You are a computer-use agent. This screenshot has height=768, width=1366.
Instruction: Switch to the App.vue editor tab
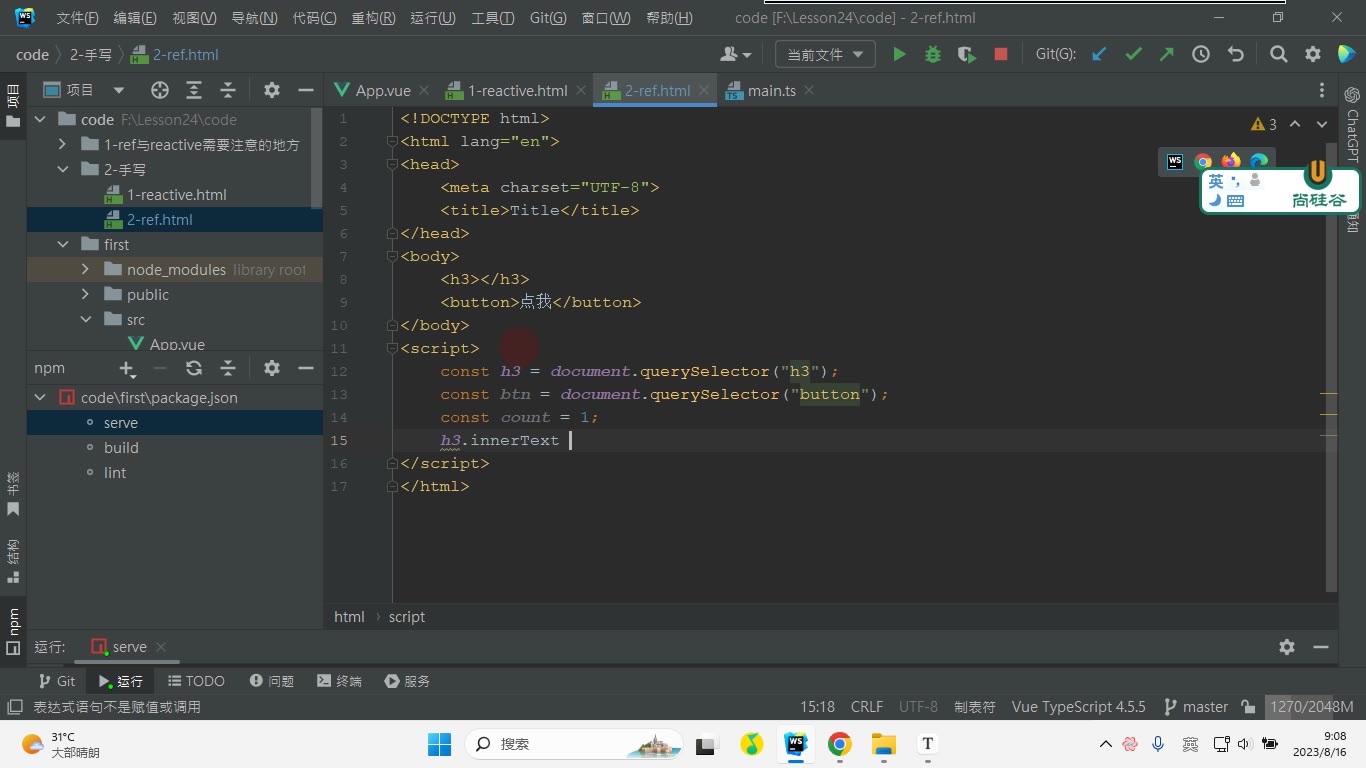[383, 90]
